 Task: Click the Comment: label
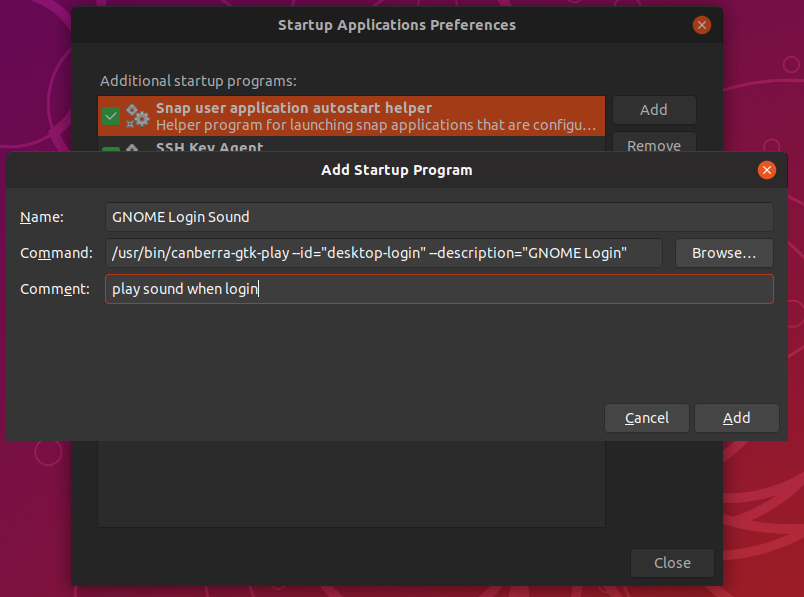55,289
